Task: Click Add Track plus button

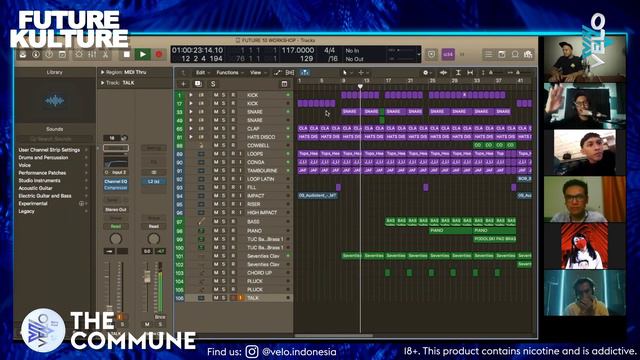Action: (x=184, y=84)
